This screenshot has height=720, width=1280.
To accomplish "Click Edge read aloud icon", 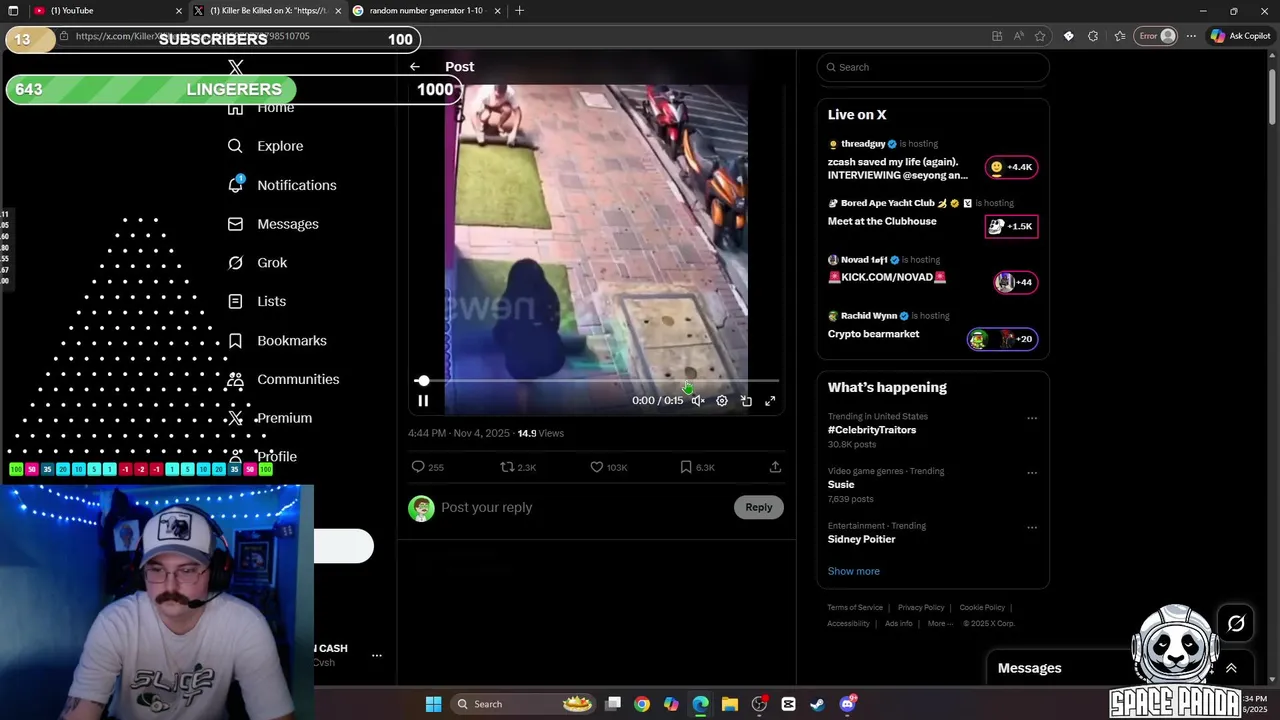I will coord(1018,36).
